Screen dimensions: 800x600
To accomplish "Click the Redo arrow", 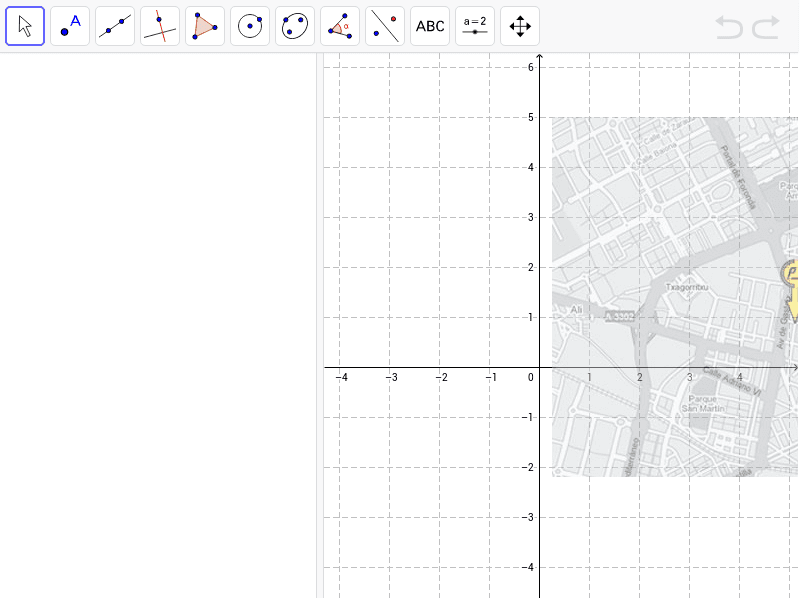I will [766, 27].
